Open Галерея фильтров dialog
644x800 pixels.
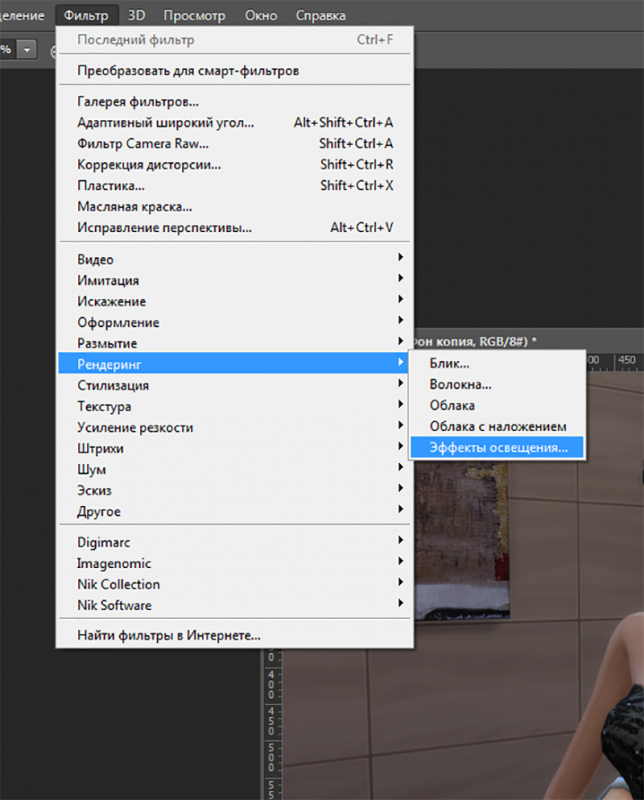[x=235, y=102]
